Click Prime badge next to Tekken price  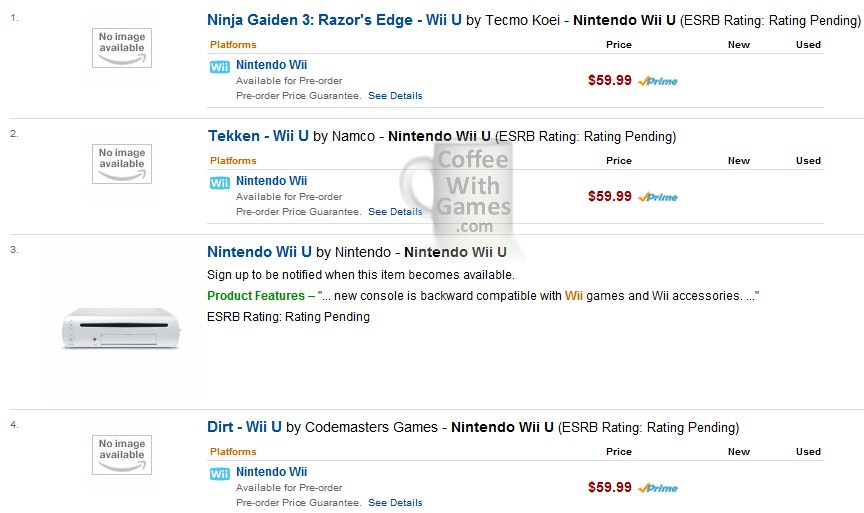(x=658, y=197)
